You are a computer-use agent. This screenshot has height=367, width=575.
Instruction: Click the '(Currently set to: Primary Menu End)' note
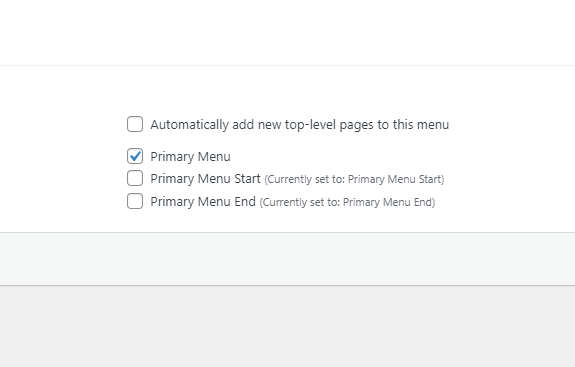pyautogui.click(x=347, y=202)
